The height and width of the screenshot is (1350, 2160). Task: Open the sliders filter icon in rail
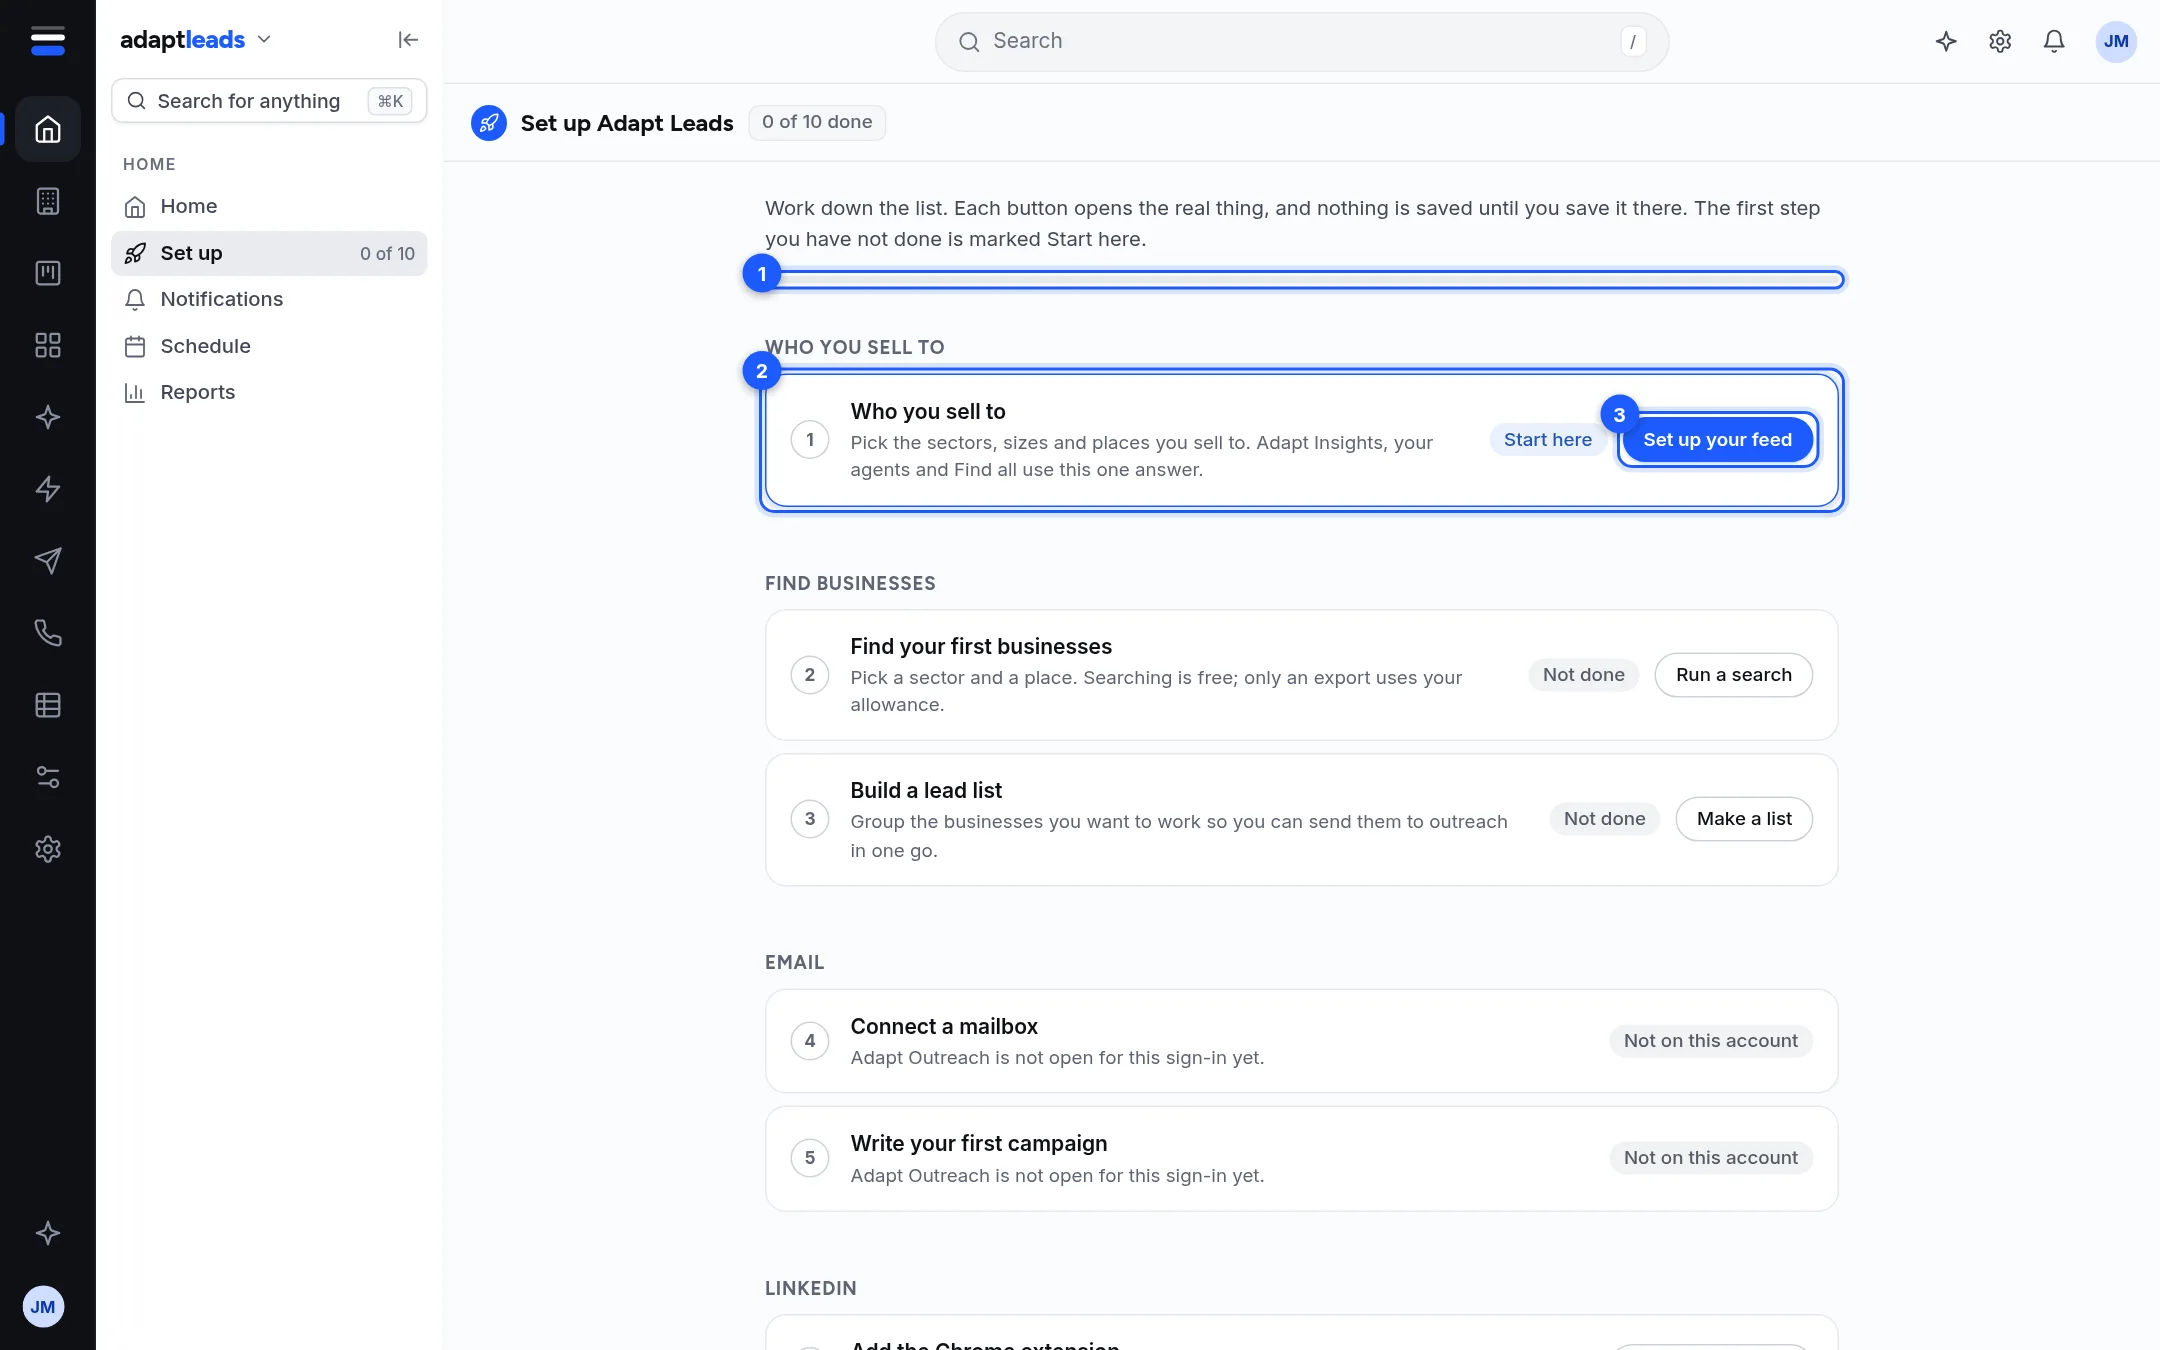pos(48,777)
